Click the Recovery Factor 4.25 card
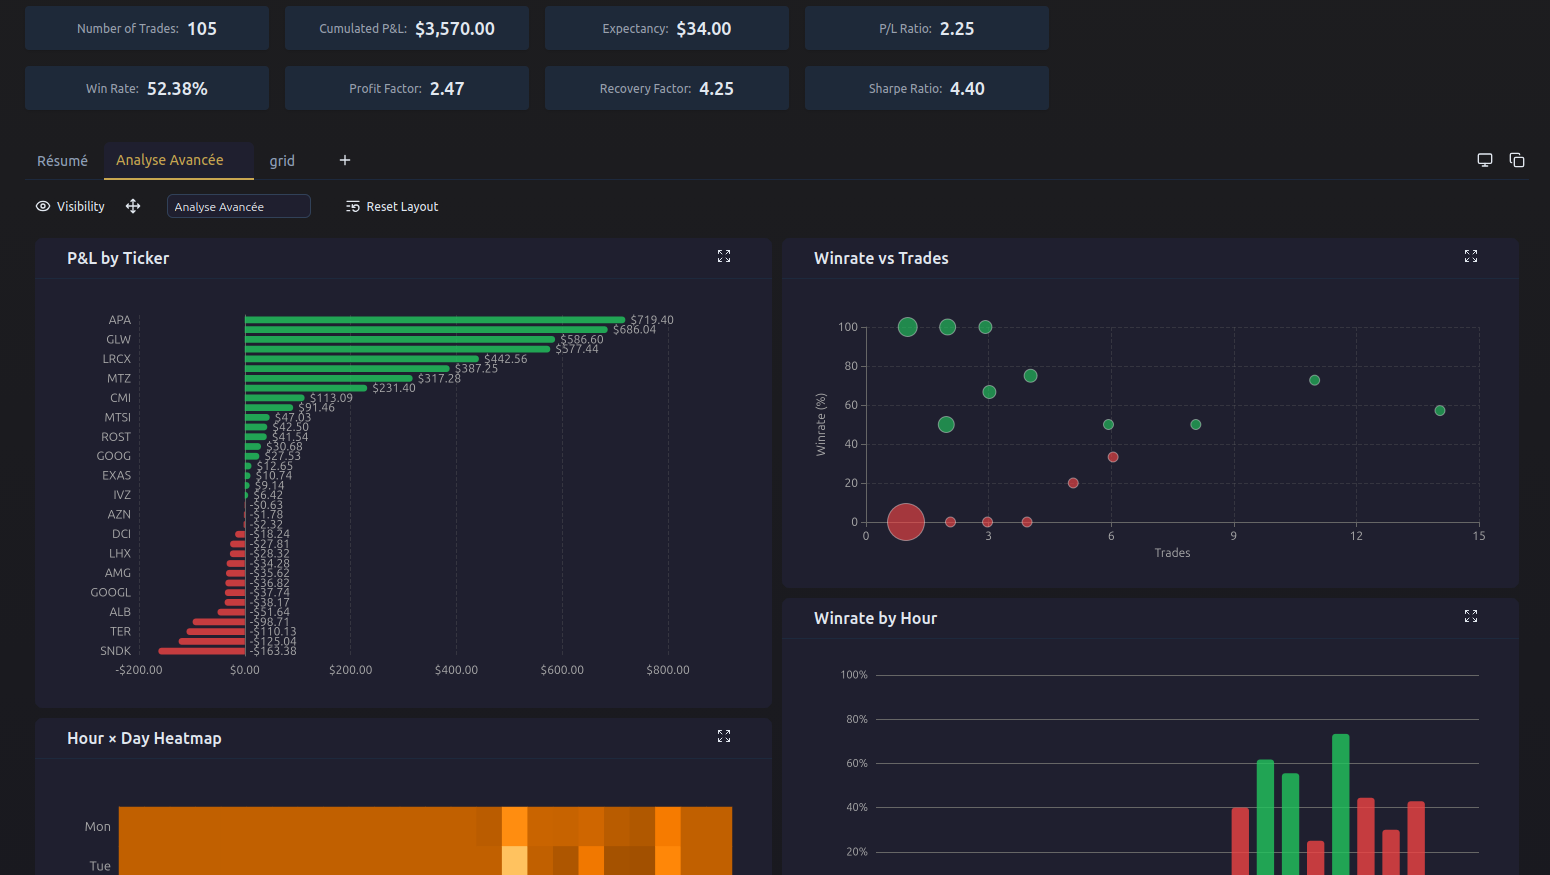Viewport: 1550px width, 875px height. click(x=667, y=88)
